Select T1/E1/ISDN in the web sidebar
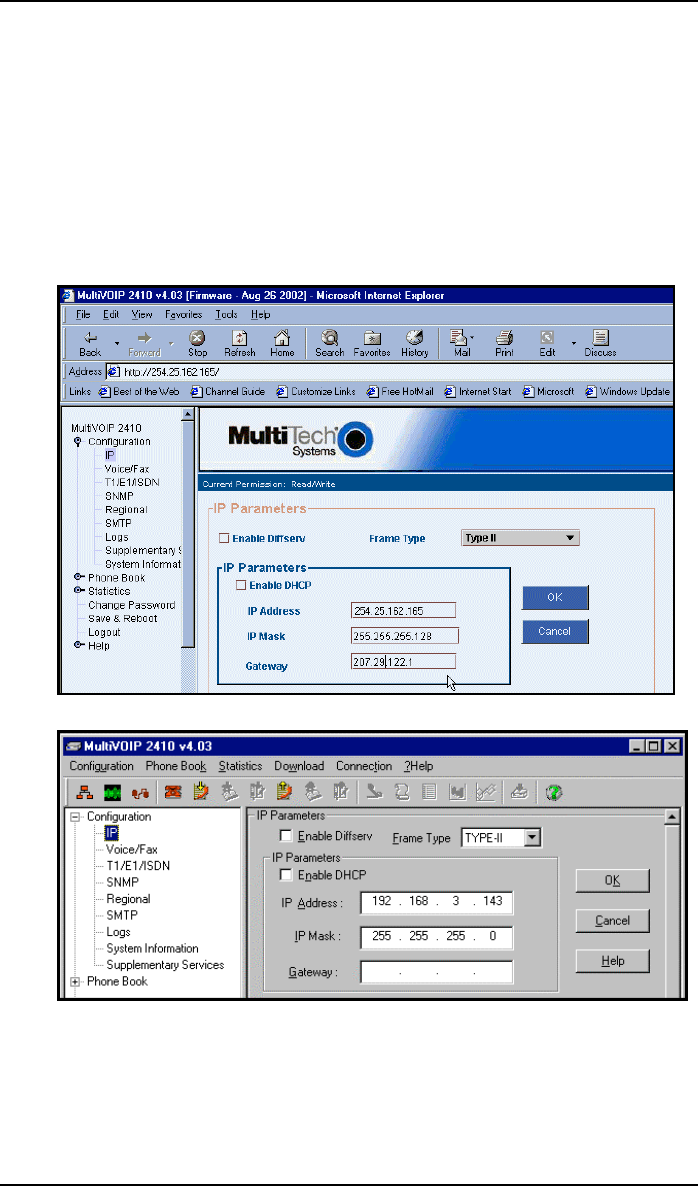 [132, 483]
